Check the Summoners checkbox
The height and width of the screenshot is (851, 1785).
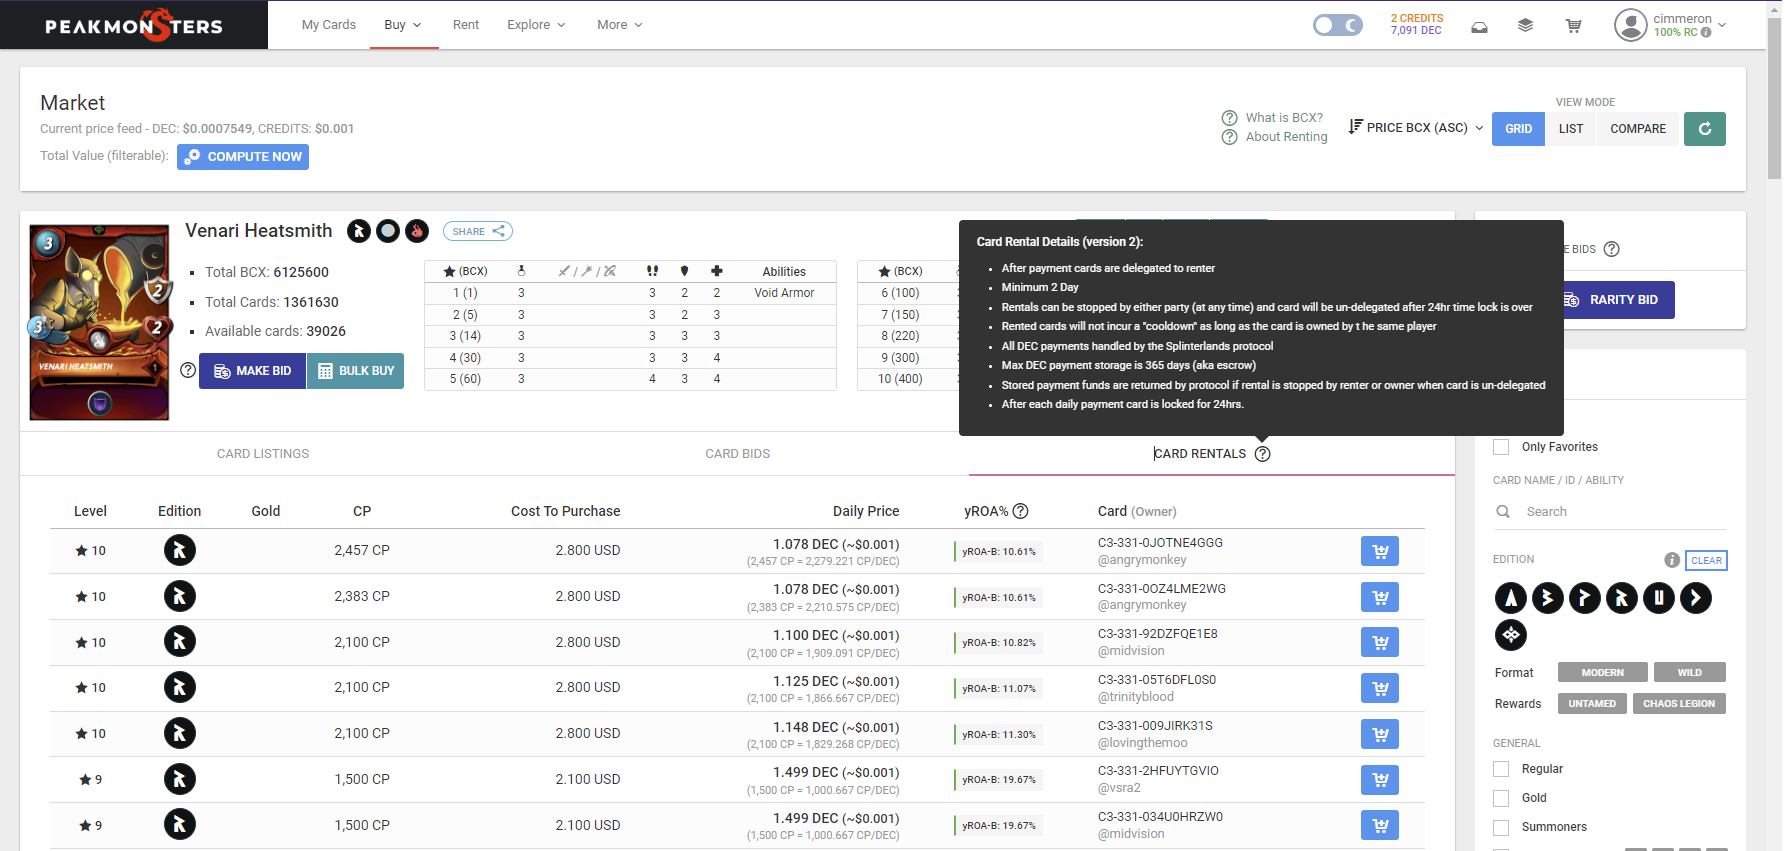tap(1501, 827)
